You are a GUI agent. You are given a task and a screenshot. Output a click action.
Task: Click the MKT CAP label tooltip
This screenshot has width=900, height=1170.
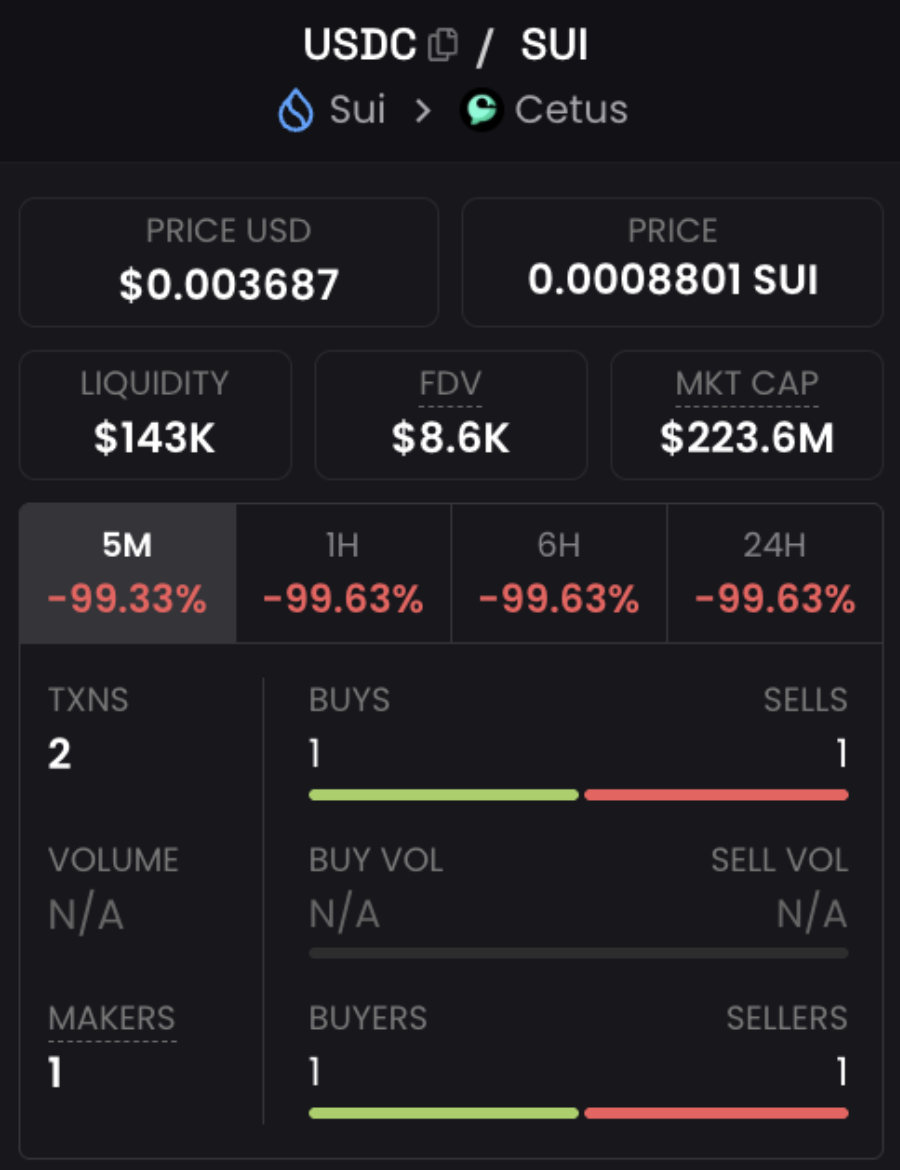[x=747, y=384]
